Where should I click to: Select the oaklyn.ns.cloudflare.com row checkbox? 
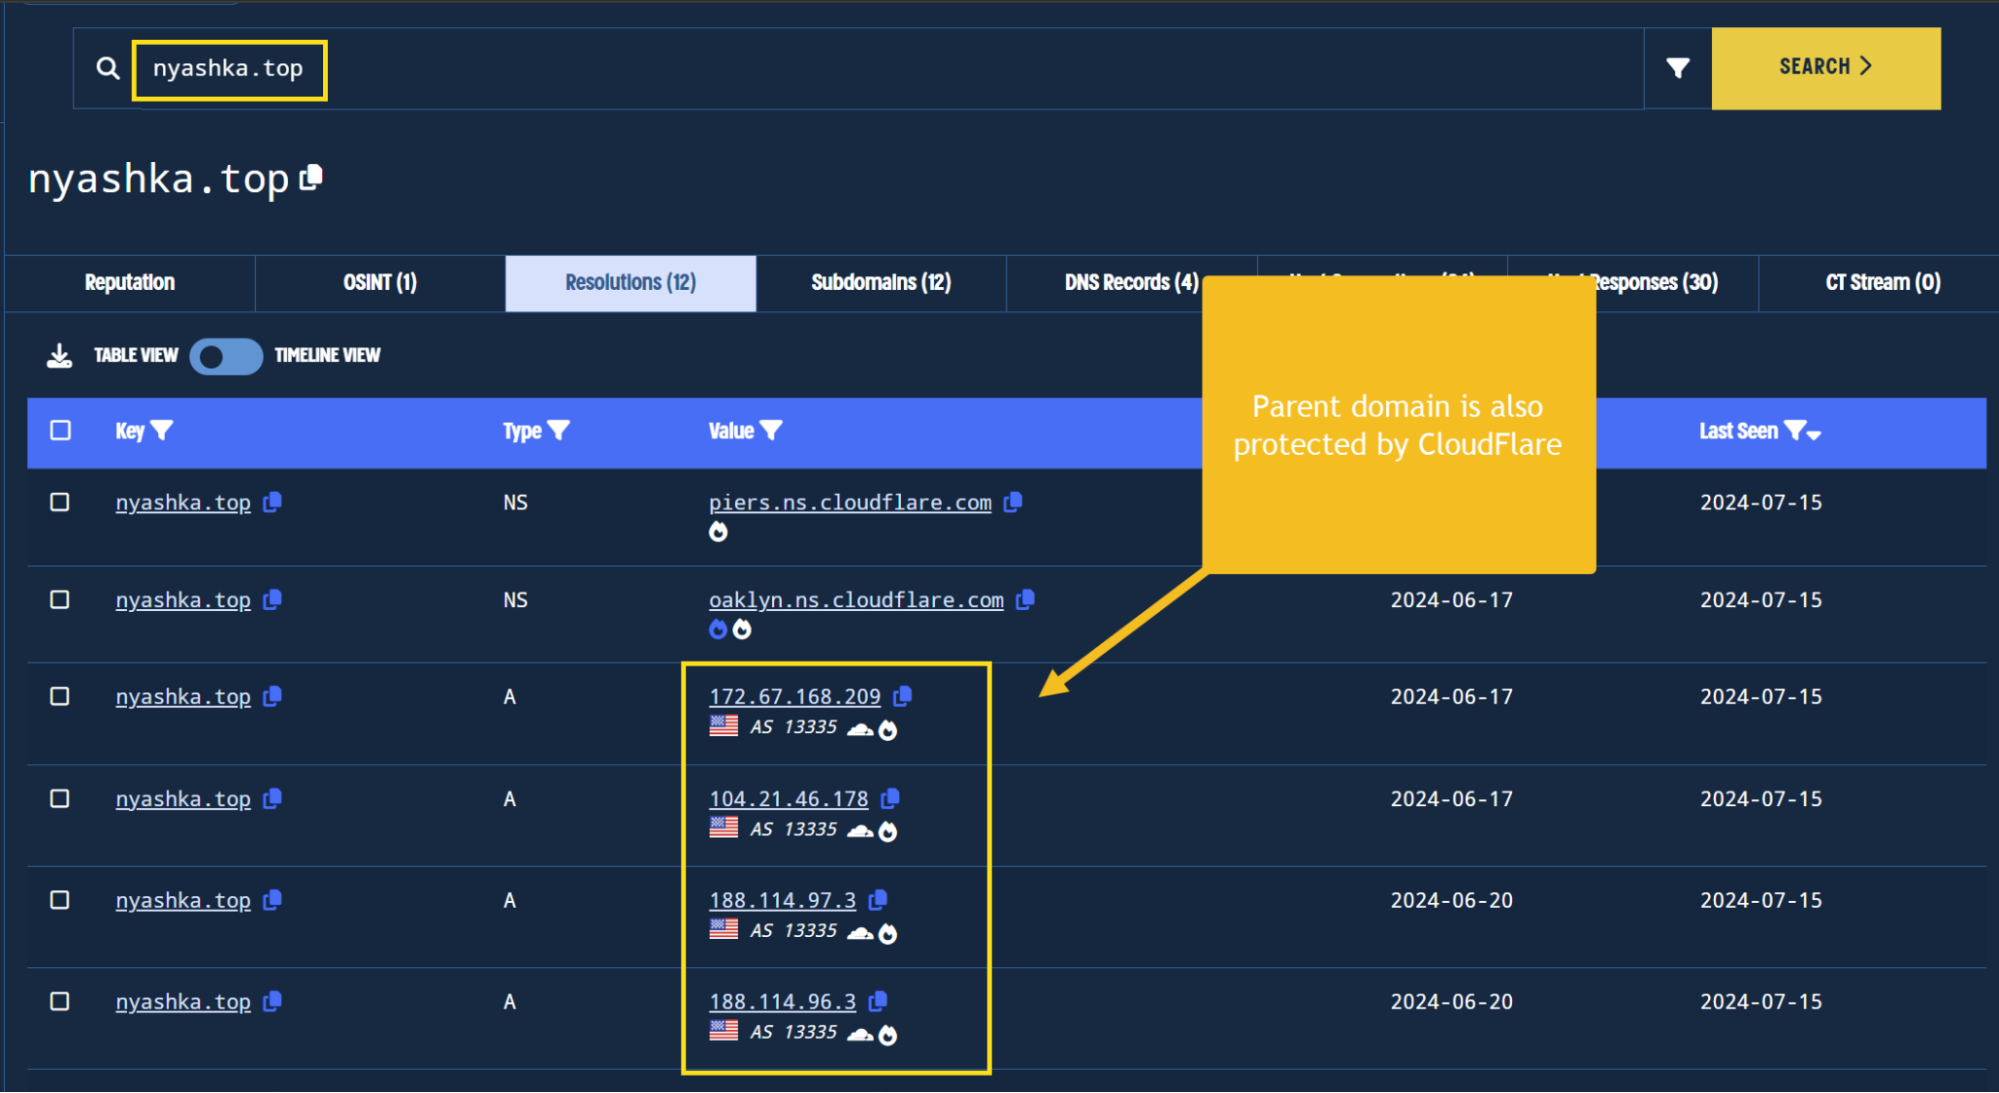[60, 600]
